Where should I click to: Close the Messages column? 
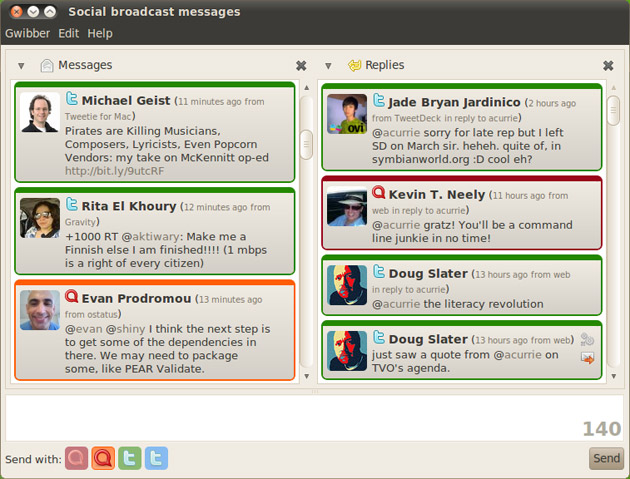tap(301, 66)
